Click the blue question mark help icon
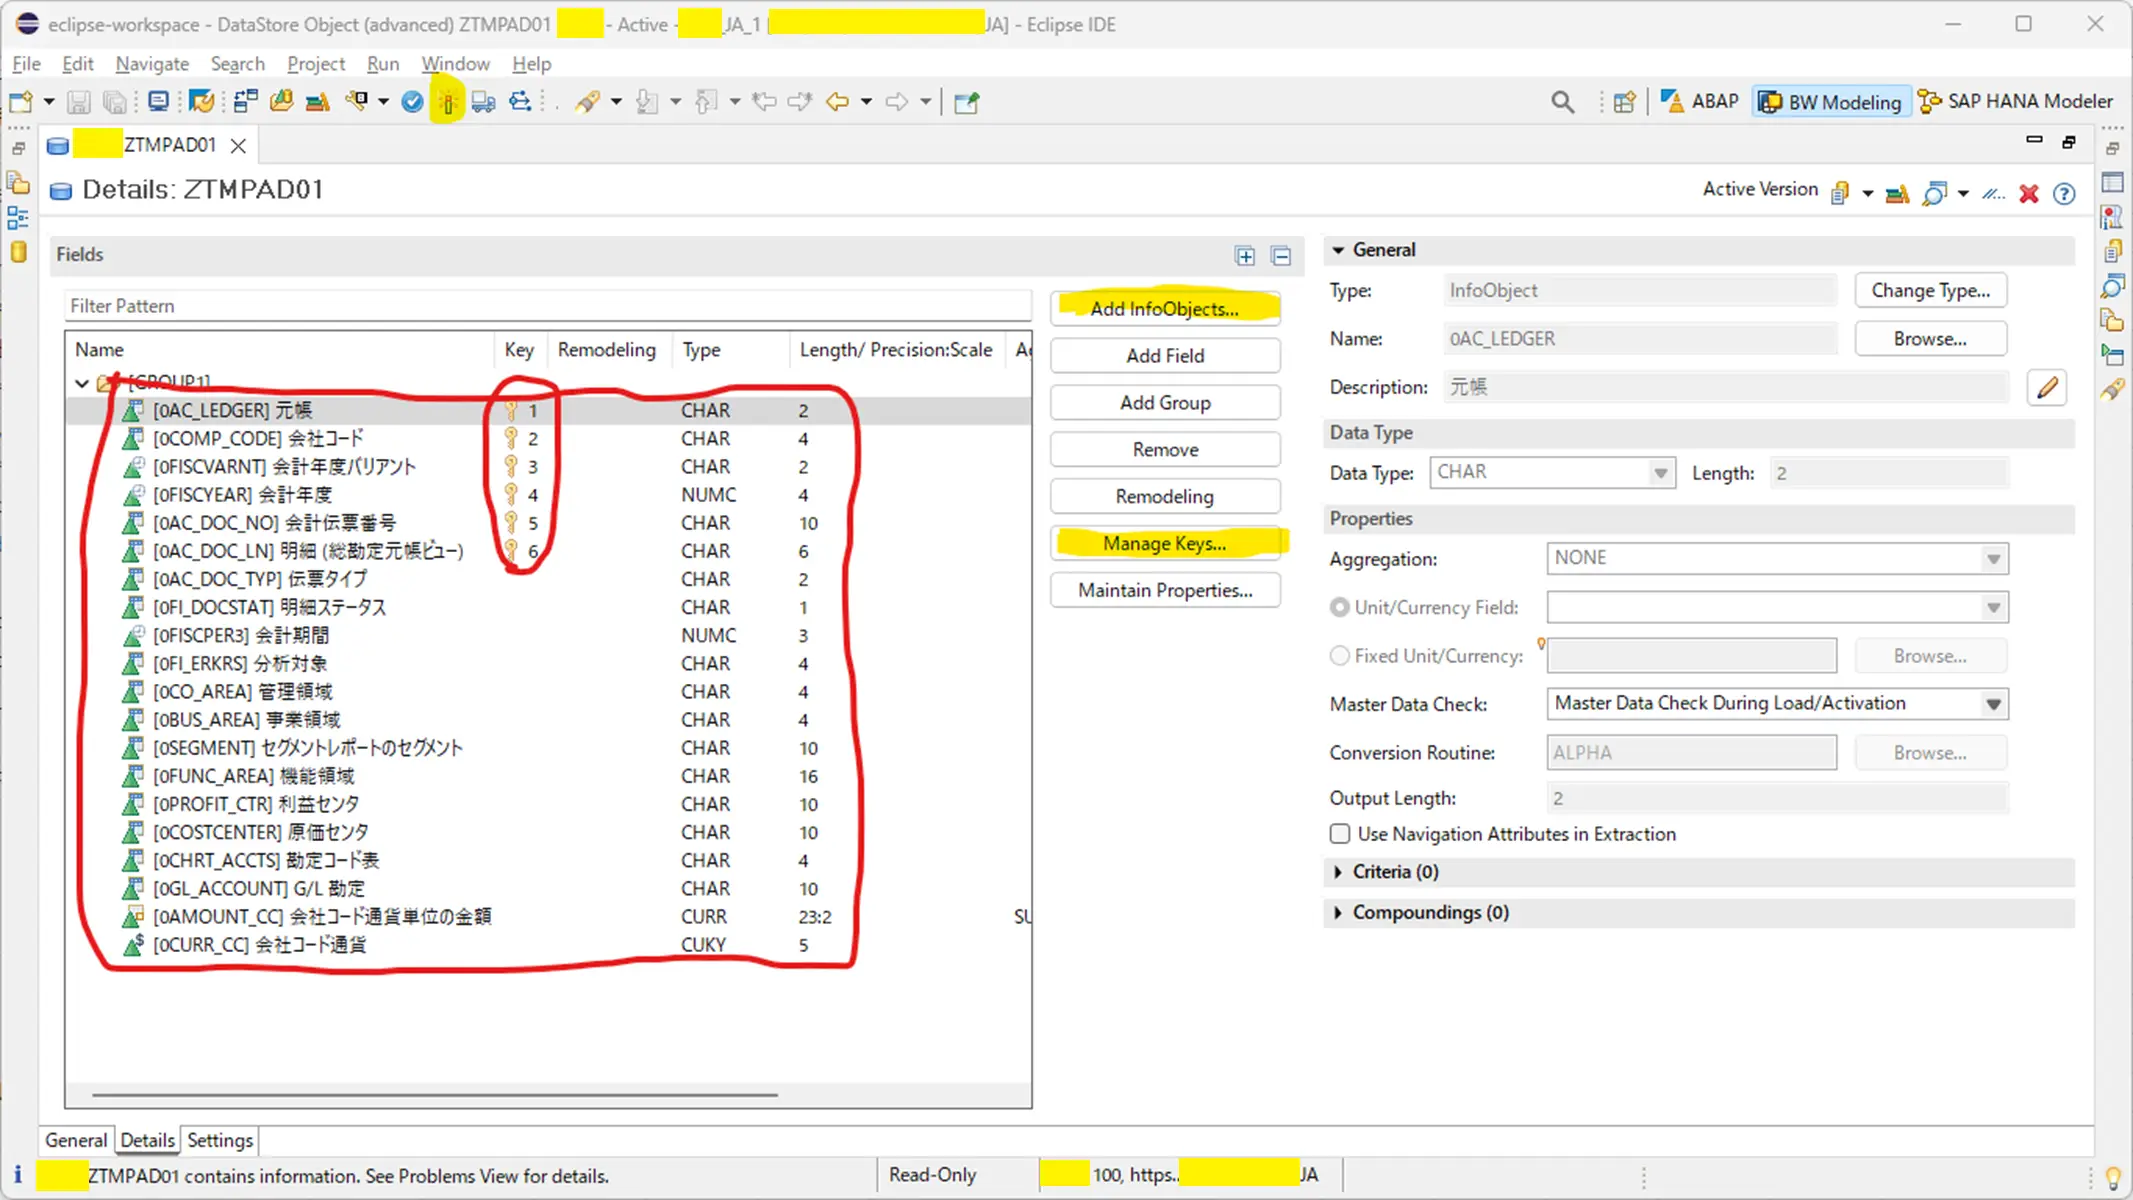This screenshot has height=1200, width=2133. pyautogui.click(x=2064, y=194)
